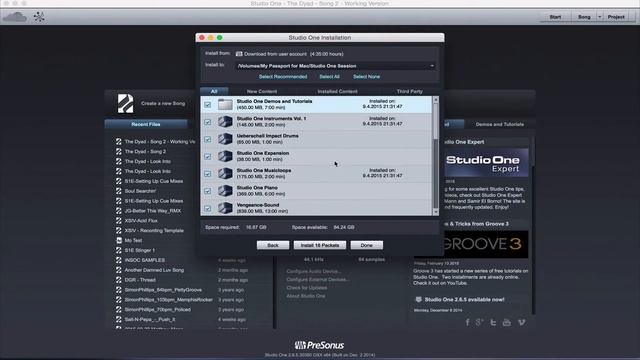The width and height of the screenshot is (640, 360).
Task: Open recent file The Dyad - Song 2
Action: [x=145, y=151]
